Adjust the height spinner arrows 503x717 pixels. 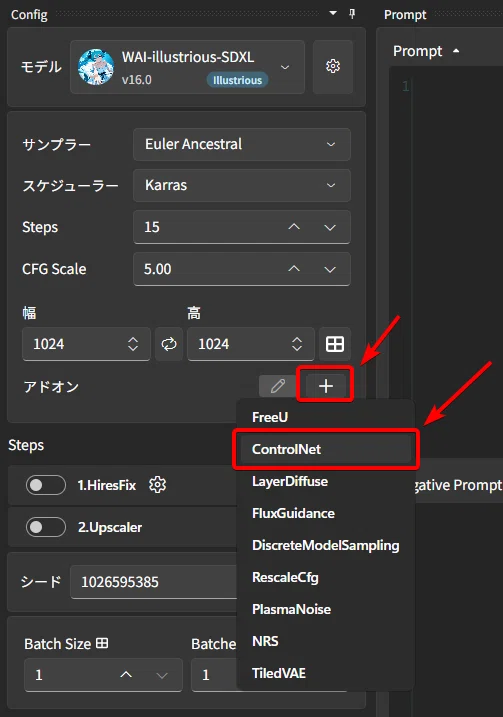point(297,344)
